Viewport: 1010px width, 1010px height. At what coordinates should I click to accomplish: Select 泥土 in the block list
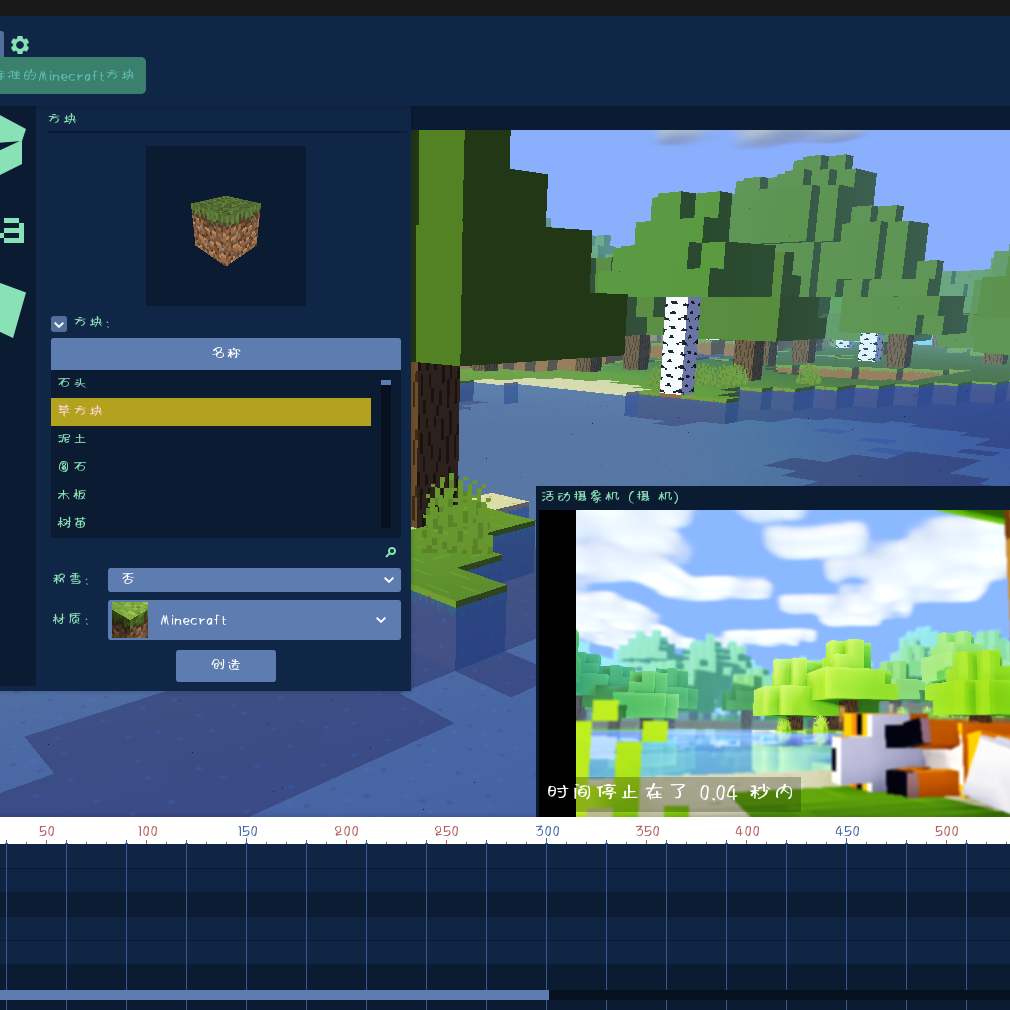click(211, 439)
